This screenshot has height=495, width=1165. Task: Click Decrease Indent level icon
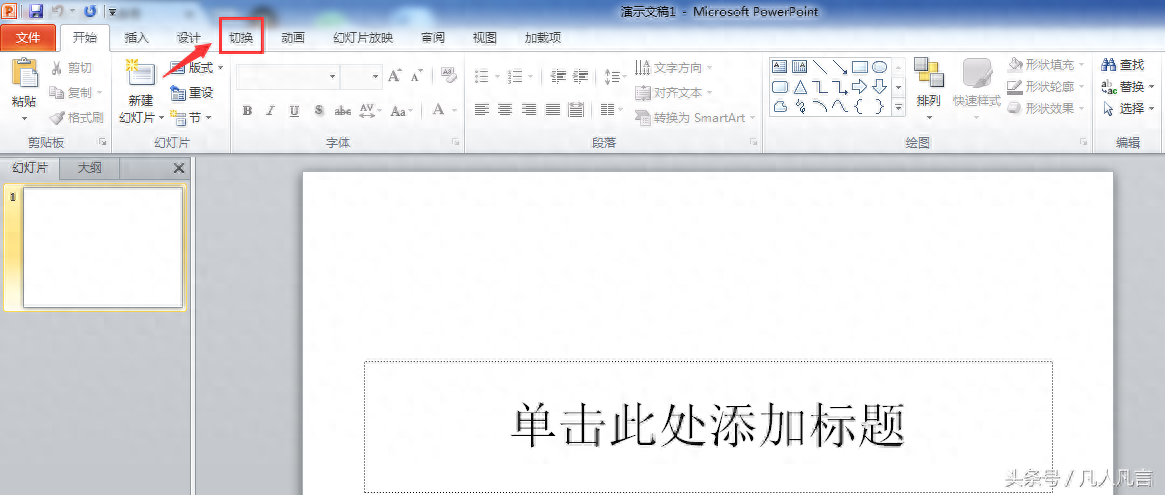coord(558,76)
